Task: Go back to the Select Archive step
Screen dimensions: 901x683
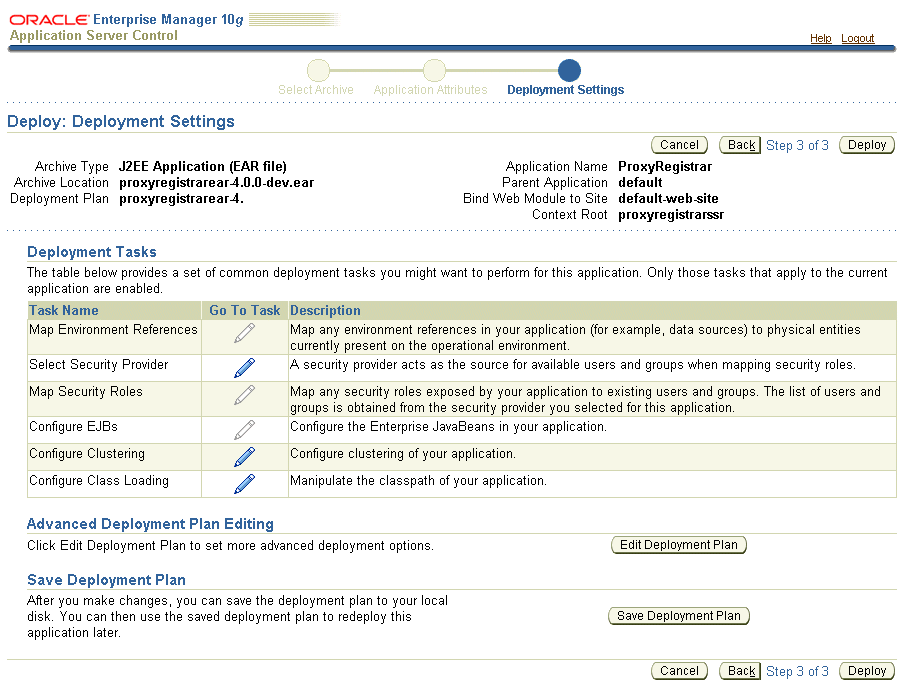Action: coord(317,70)
